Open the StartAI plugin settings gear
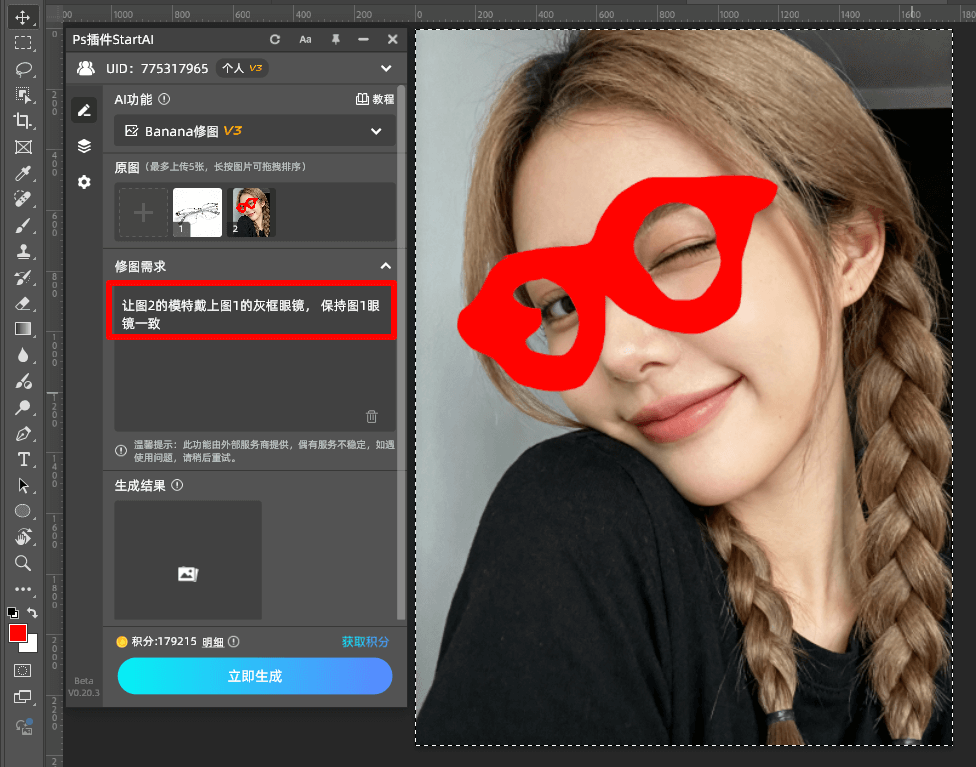 click(84, 182)
